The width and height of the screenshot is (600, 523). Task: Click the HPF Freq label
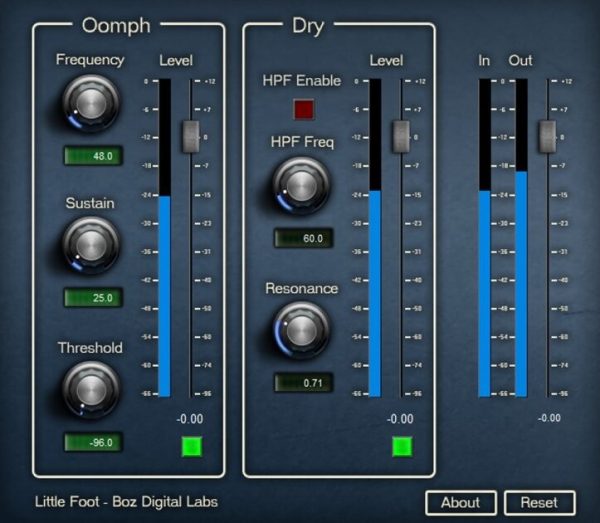302,142
